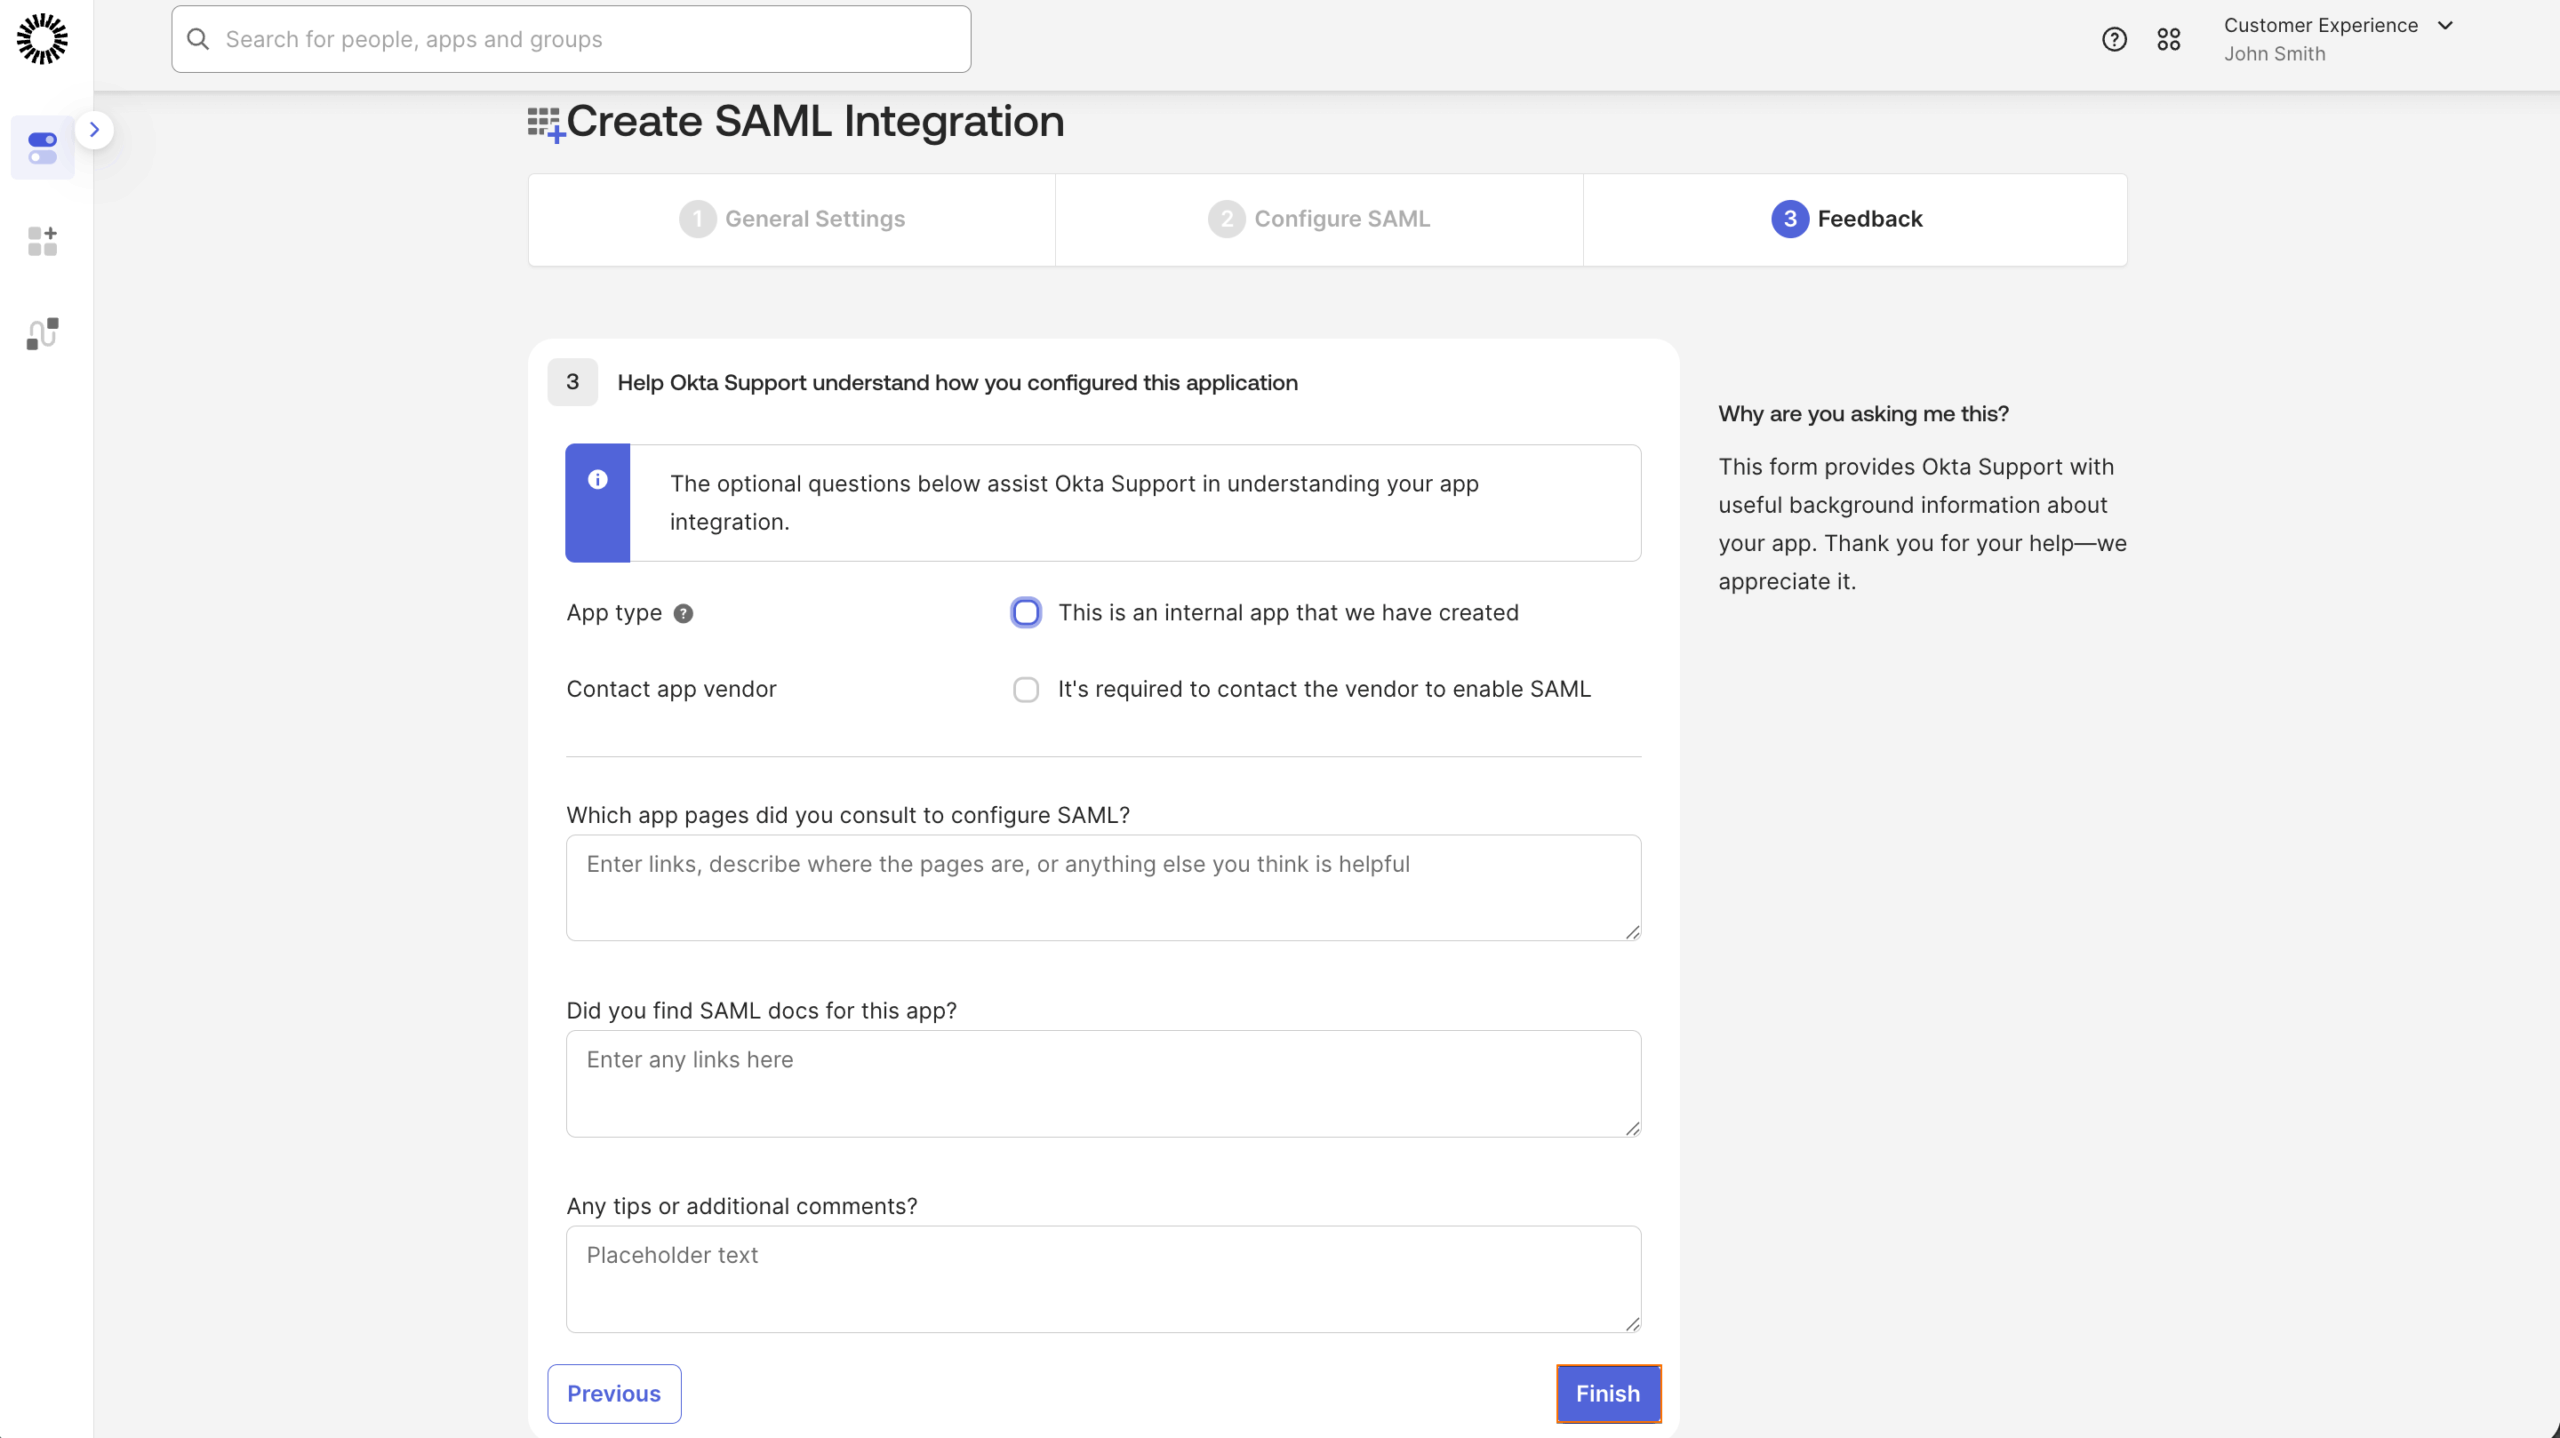Expand the collapsed sidebar with the chevron
The width and height of the screenshot is (2560, 1438).
point(94,129)
